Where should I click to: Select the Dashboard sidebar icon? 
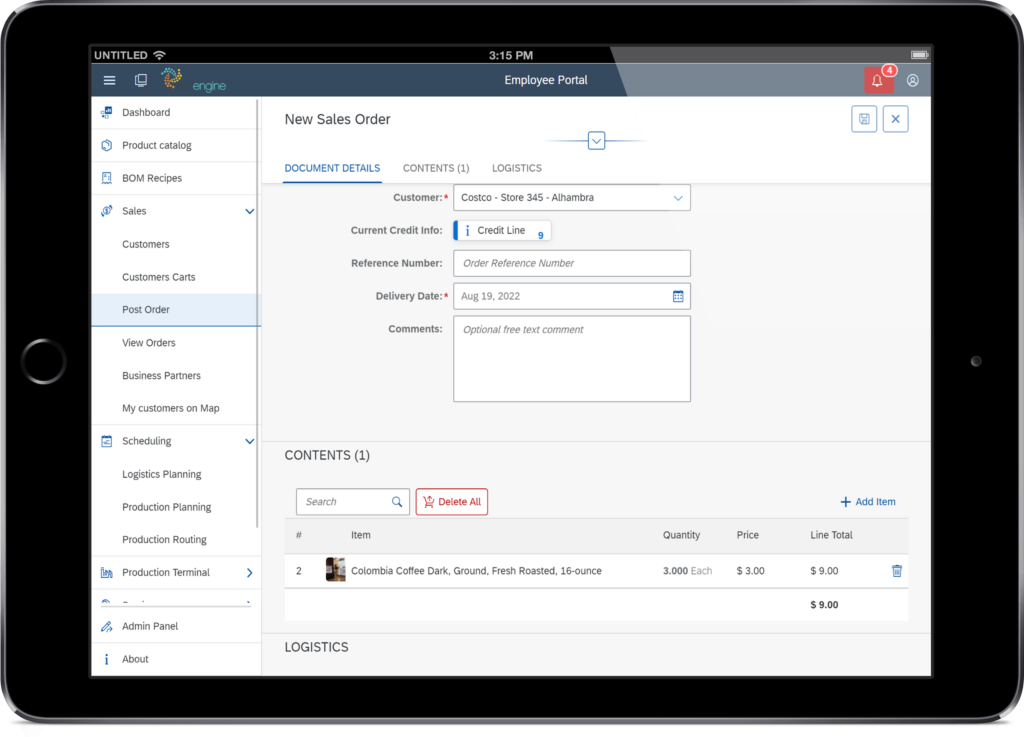(x=105, y=112)
